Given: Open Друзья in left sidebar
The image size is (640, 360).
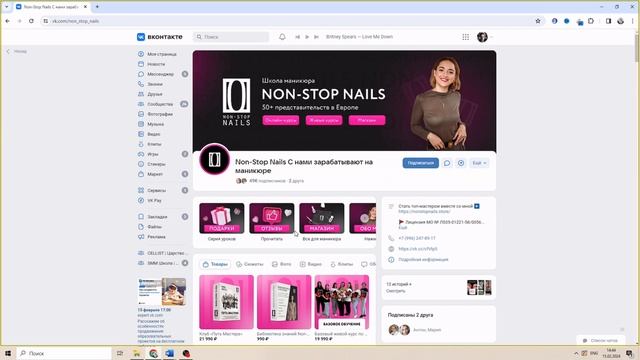Looking at the screenshot, I should tap(155, 94).
